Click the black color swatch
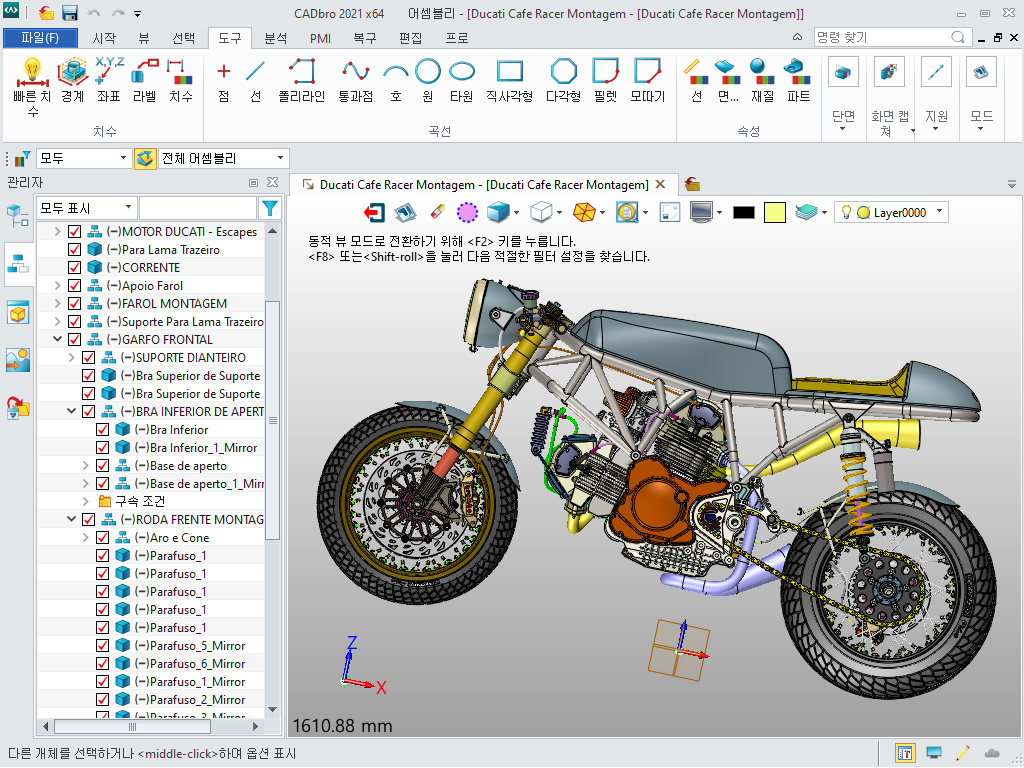 pos(744,212)
